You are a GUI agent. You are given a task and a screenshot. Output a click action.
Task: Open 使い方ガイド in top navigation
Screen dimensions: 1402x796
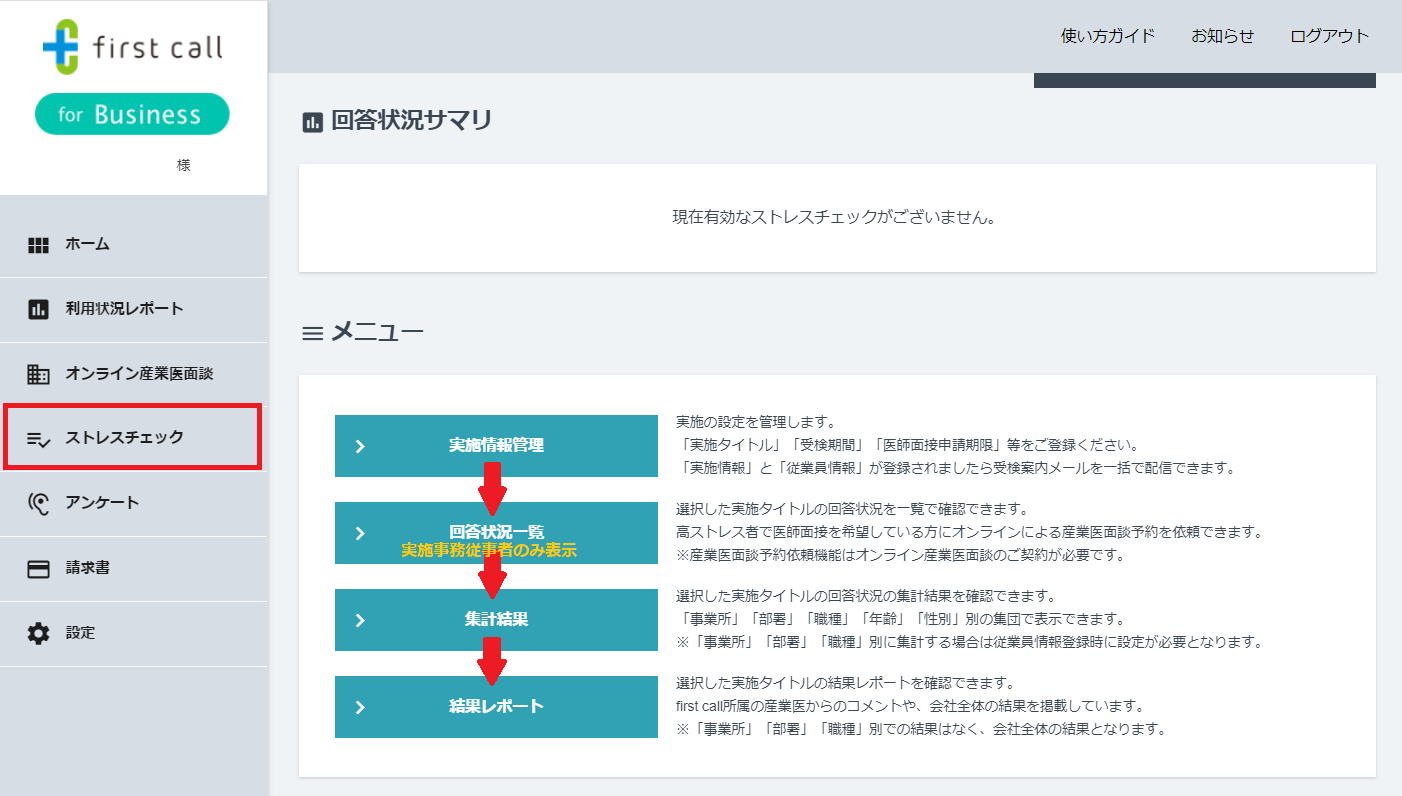[1107, 36]
